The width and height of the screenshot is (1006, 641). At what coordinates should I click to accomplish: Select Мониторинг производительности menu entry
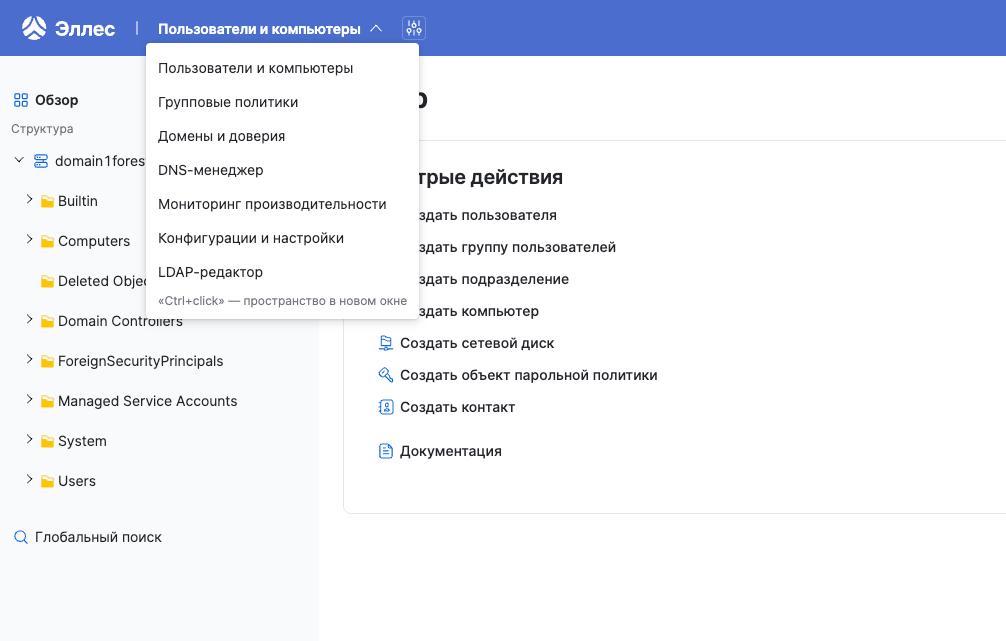click(272, 204)
